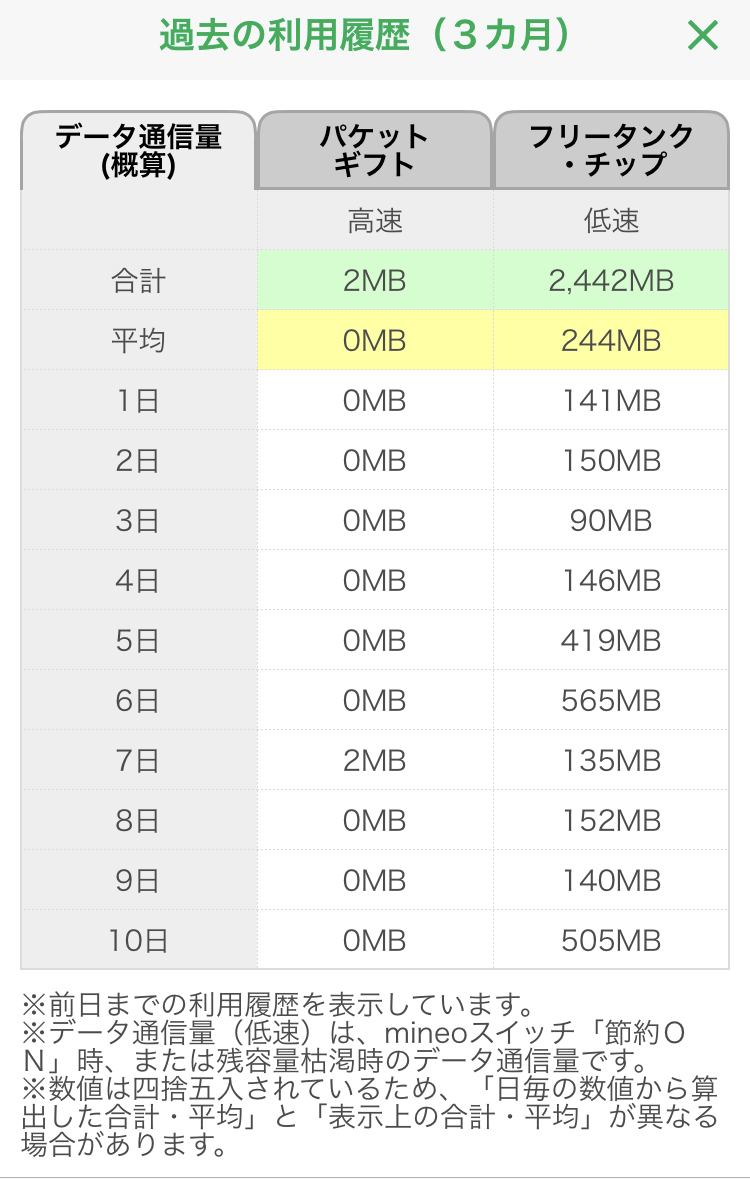Click the 1日 row label
The image size is (750, 1179).
(138, 401)
